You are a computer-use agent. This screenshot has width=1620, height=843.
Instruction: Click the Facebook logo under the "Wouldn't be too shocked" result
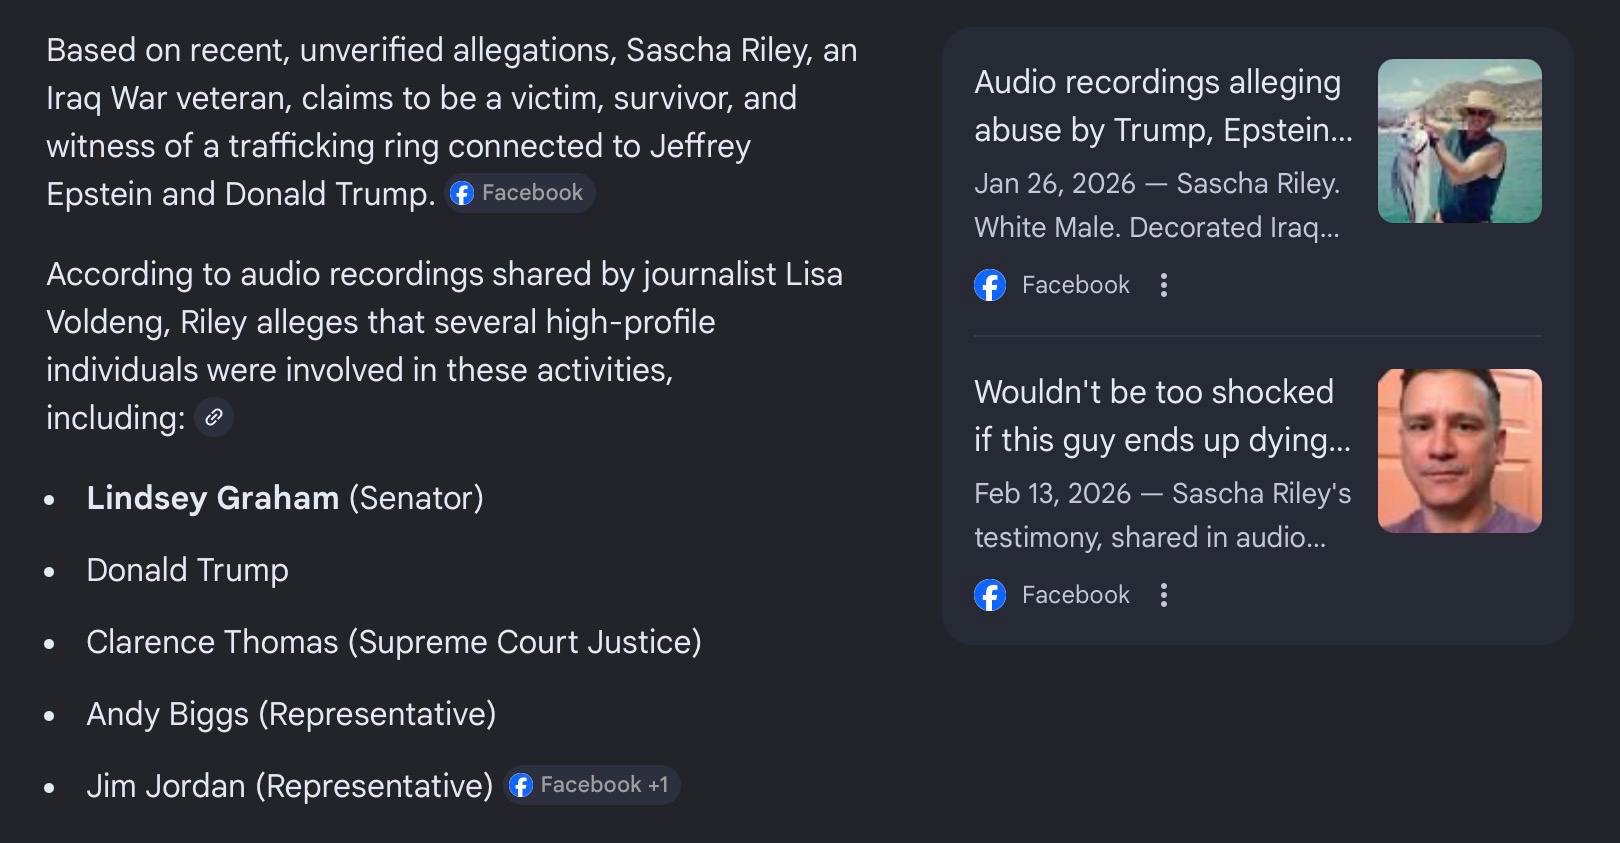click(x=990, y=595)
